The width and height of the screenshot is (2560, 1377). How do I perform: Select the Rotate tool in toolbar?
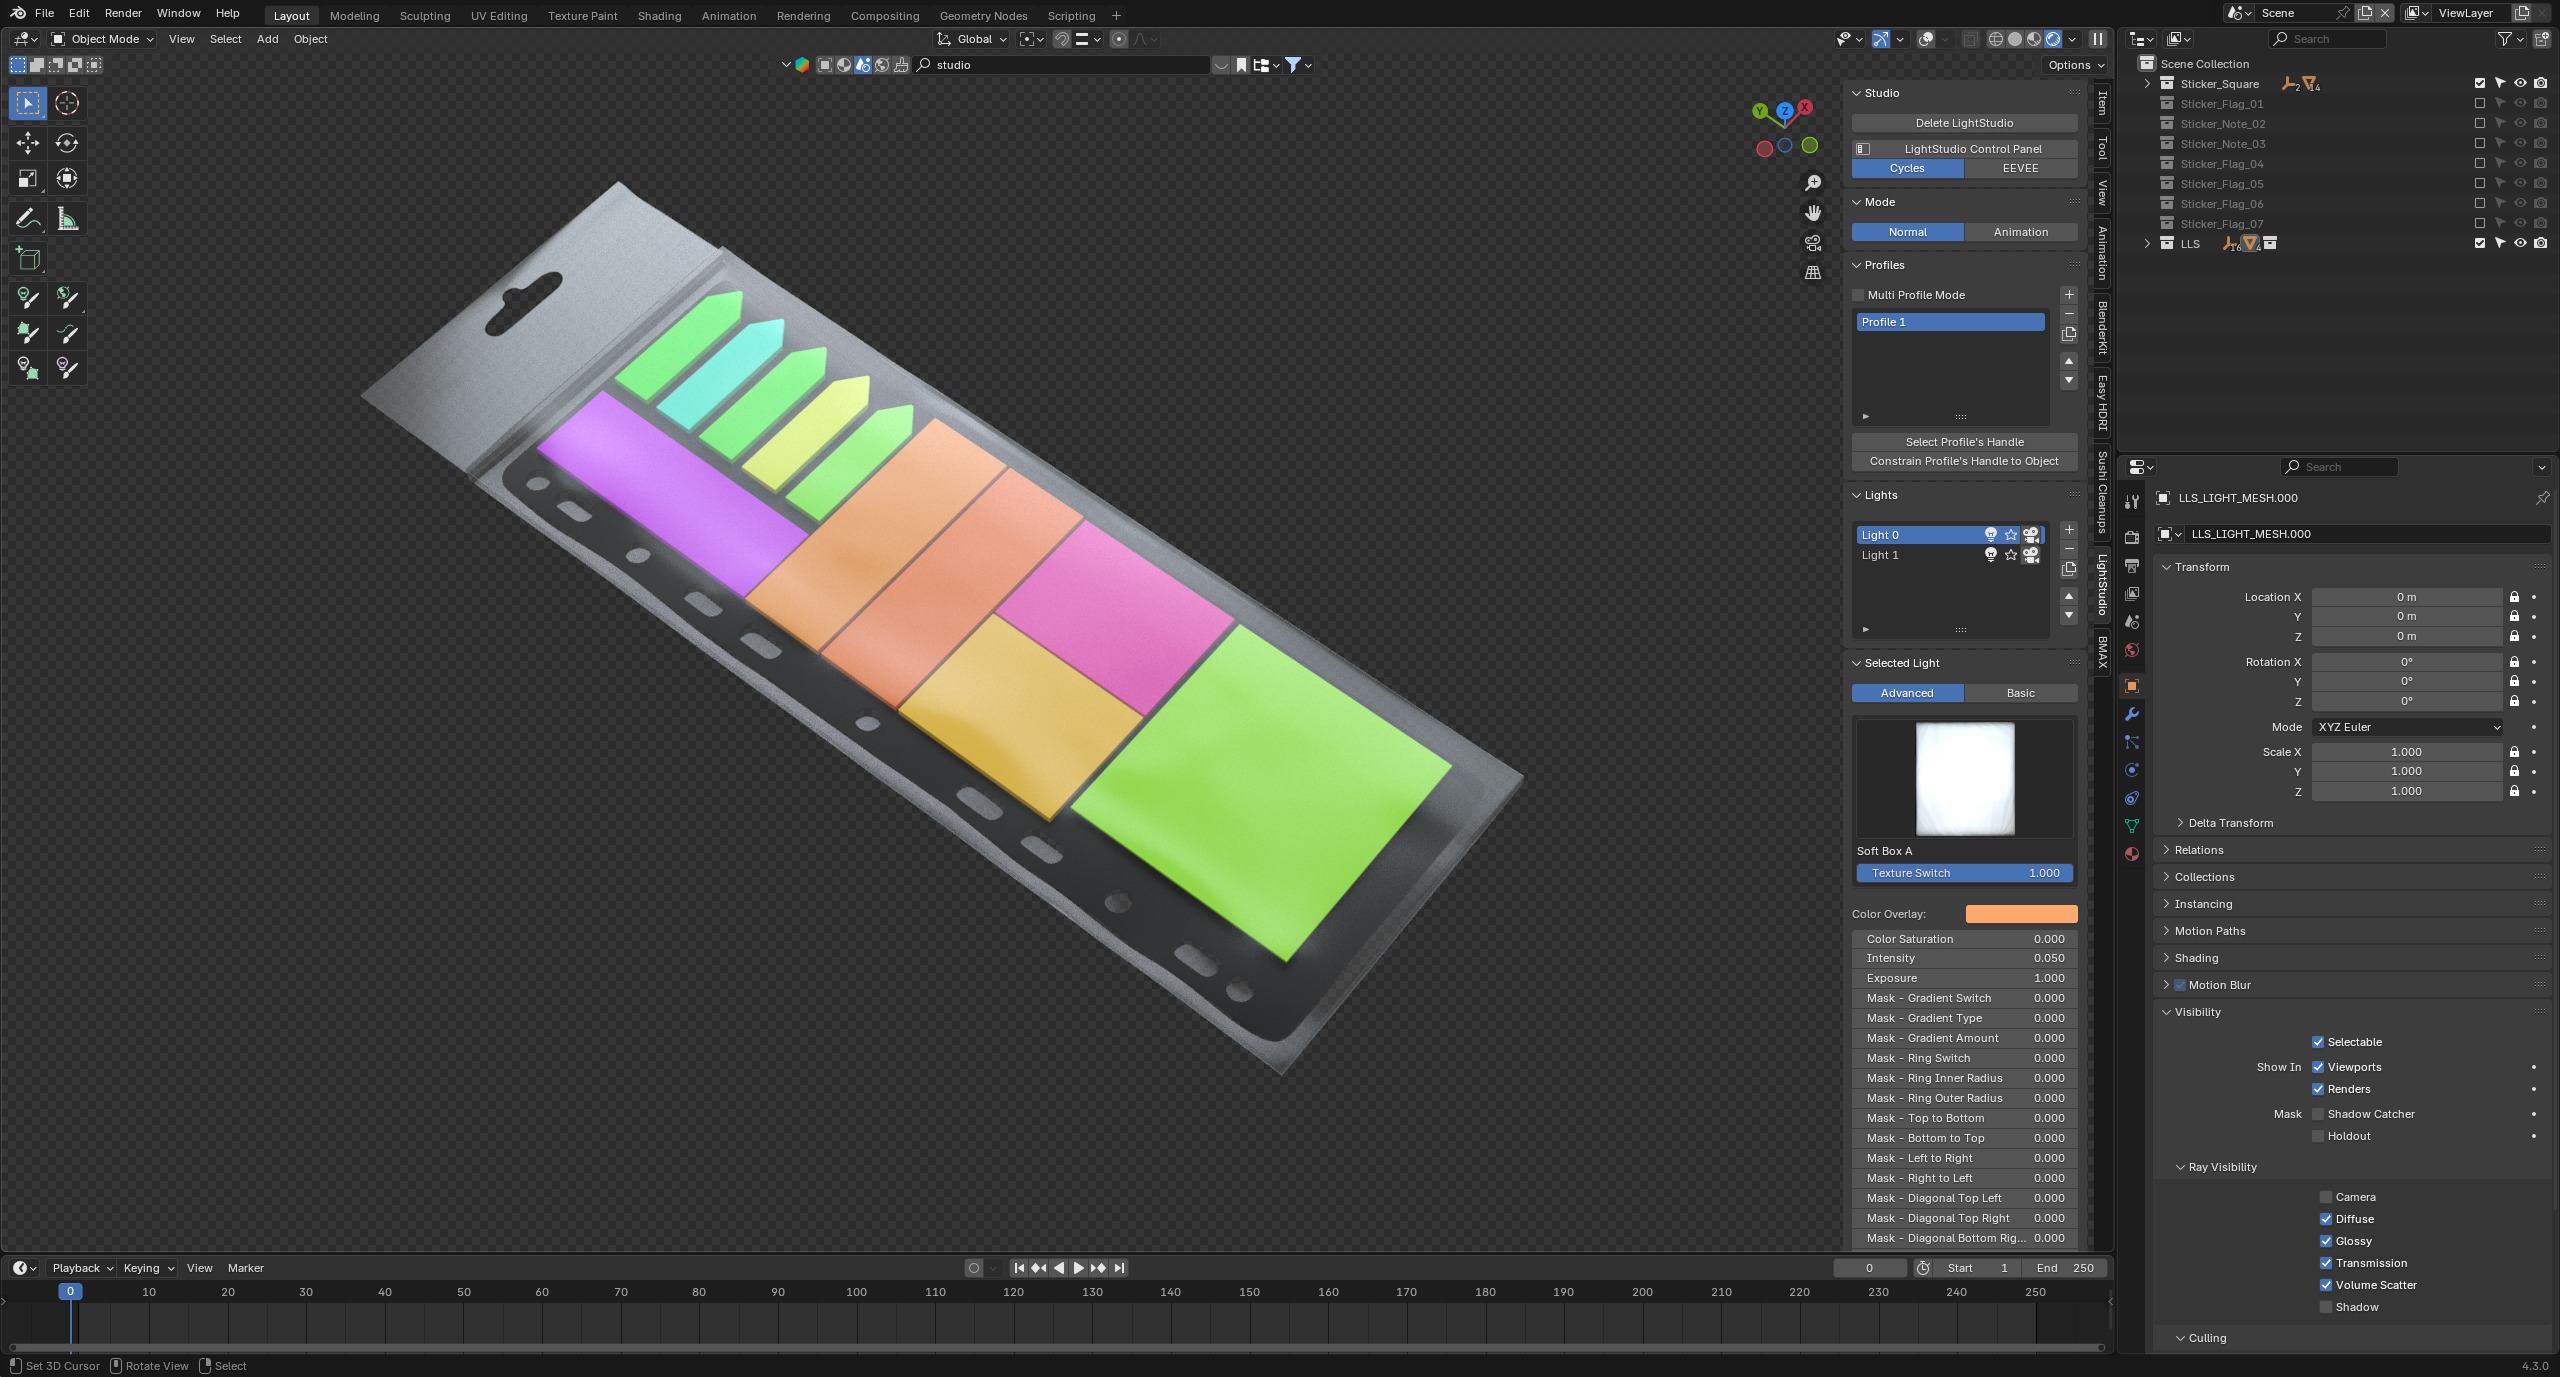[x=67, y=143]
